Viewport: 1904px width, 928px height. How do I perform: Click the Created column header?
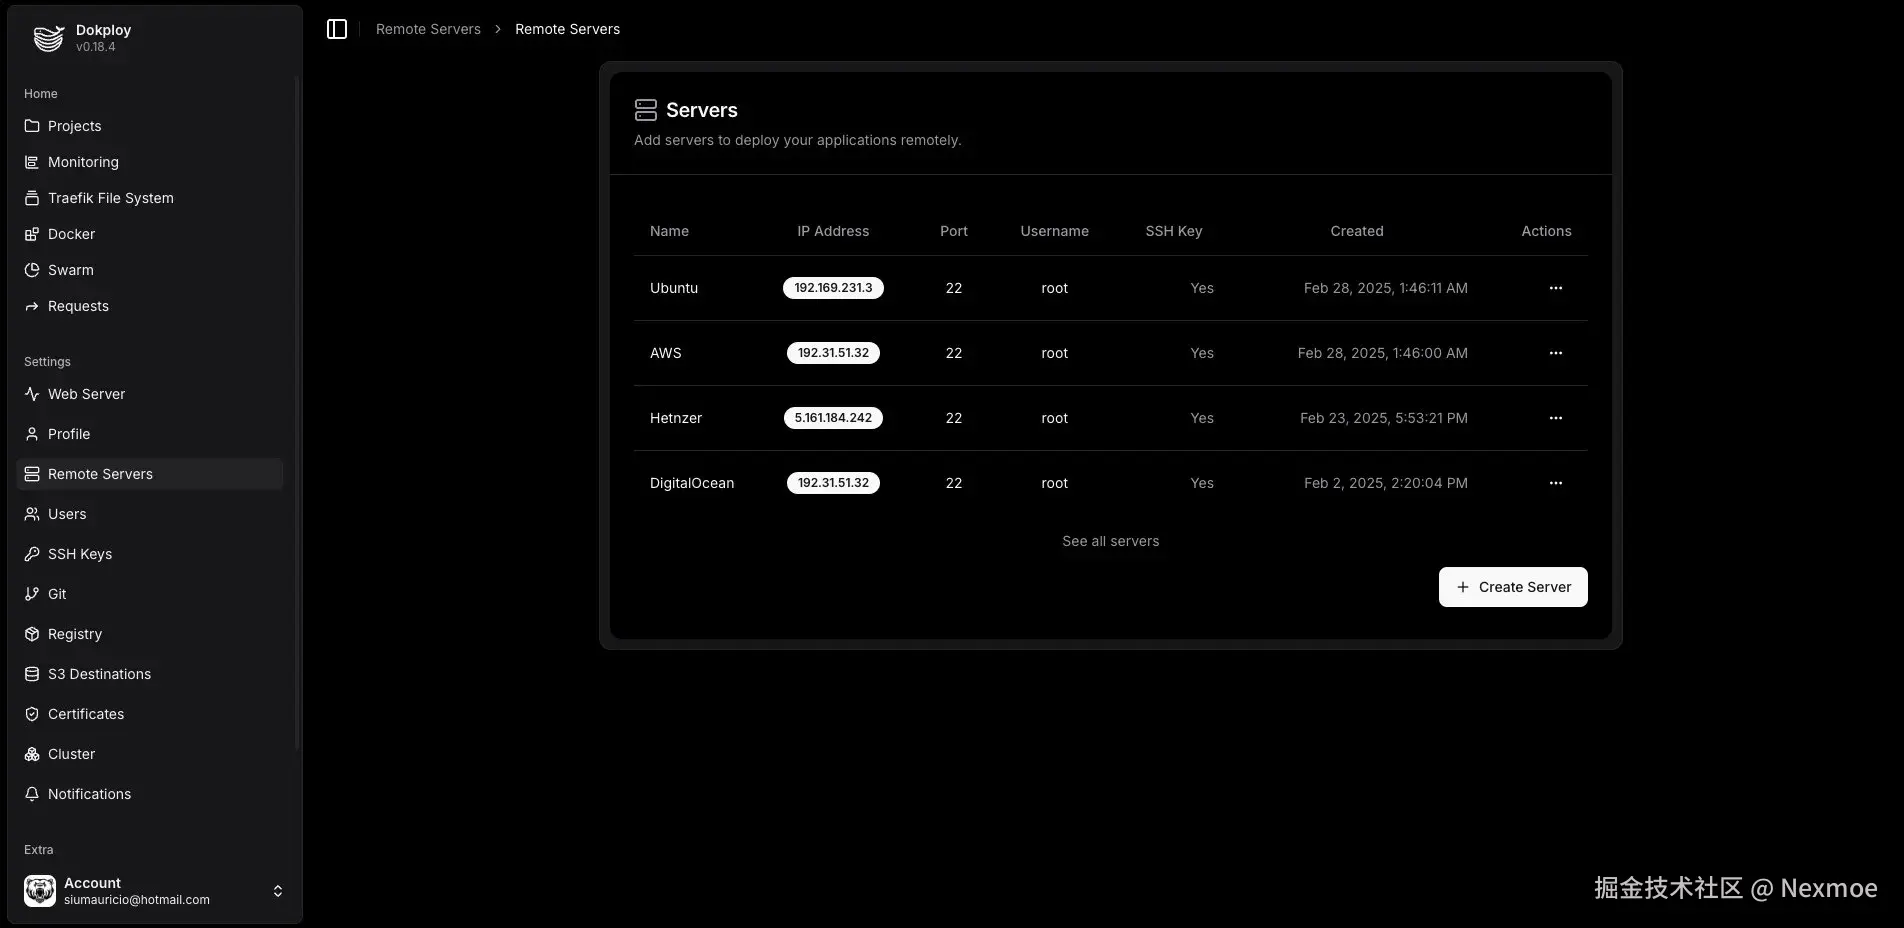click(1357, 231)
